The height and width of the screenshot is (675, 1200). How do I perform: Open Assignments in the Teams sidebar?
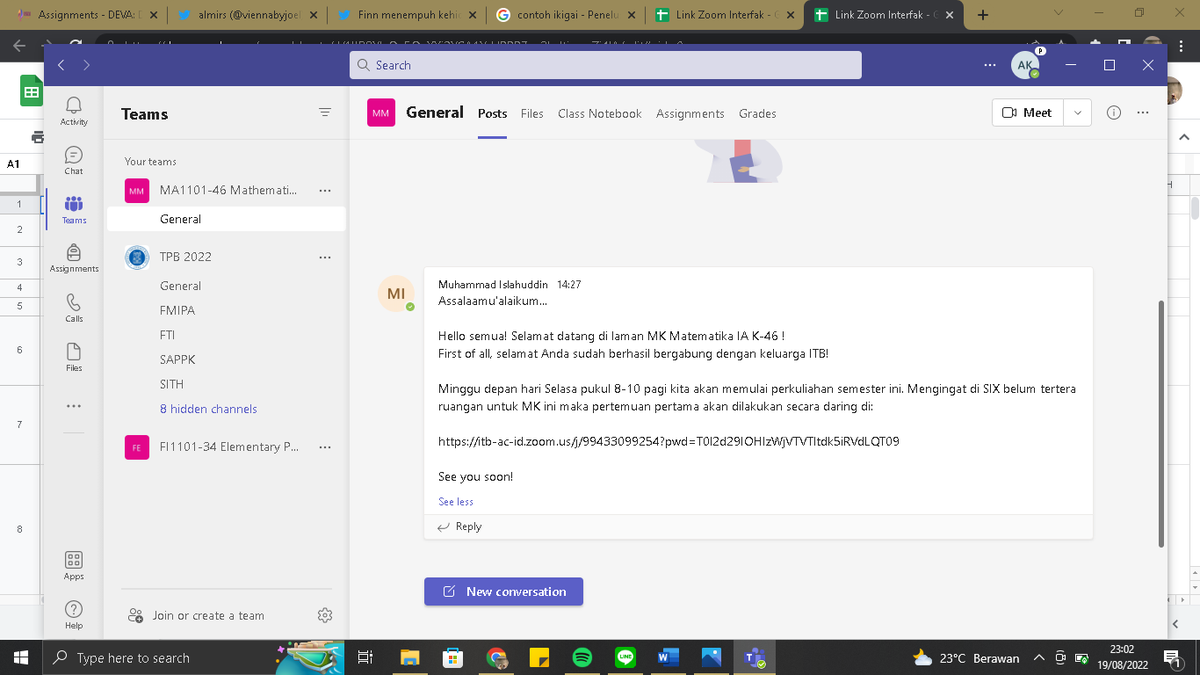(x=74, y=258)
